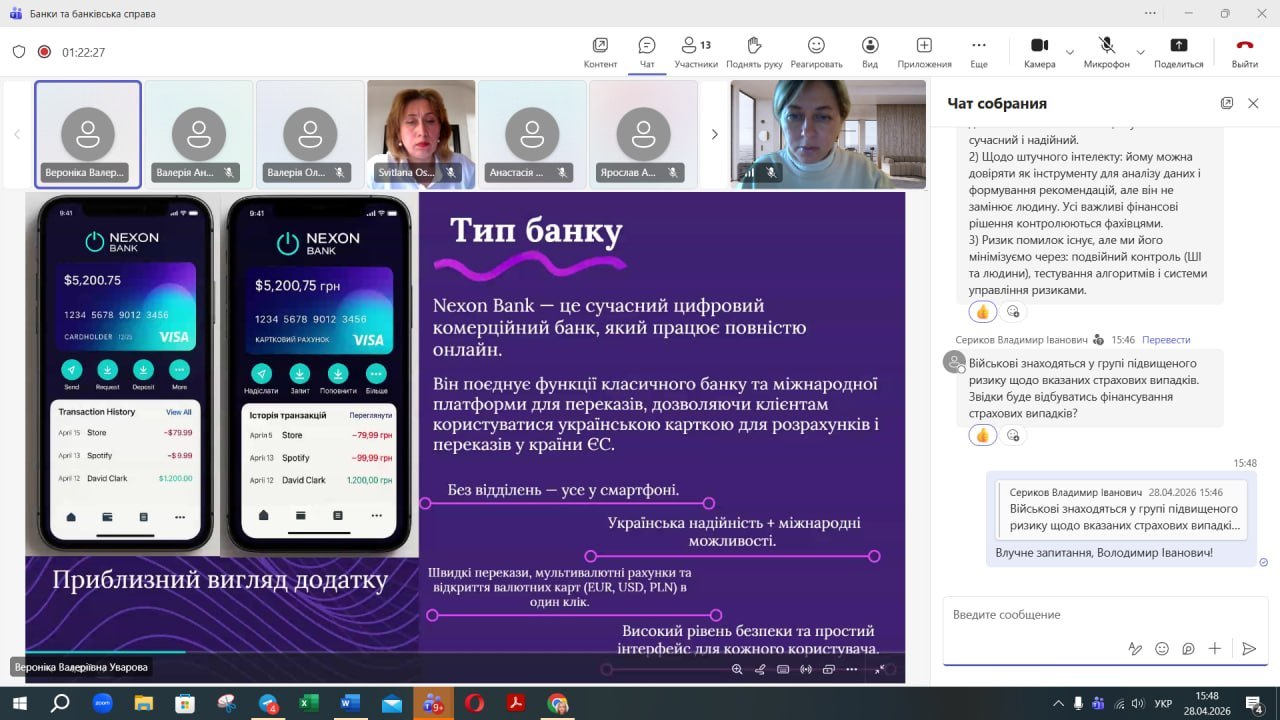Show the Участники participants list
Viewport: 1280px width, 720px height.
point(696,52)
